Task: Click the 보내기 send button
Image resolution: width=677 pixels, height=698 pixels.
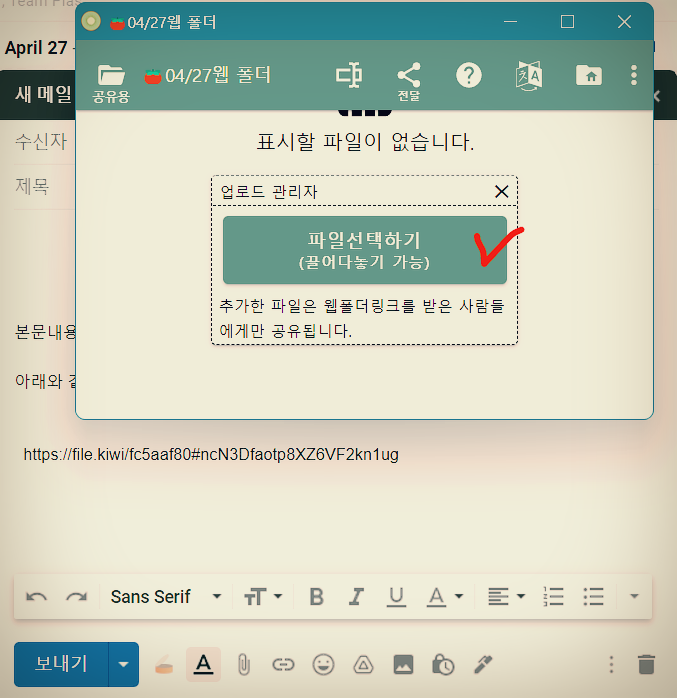Action: tap(61, 664)
